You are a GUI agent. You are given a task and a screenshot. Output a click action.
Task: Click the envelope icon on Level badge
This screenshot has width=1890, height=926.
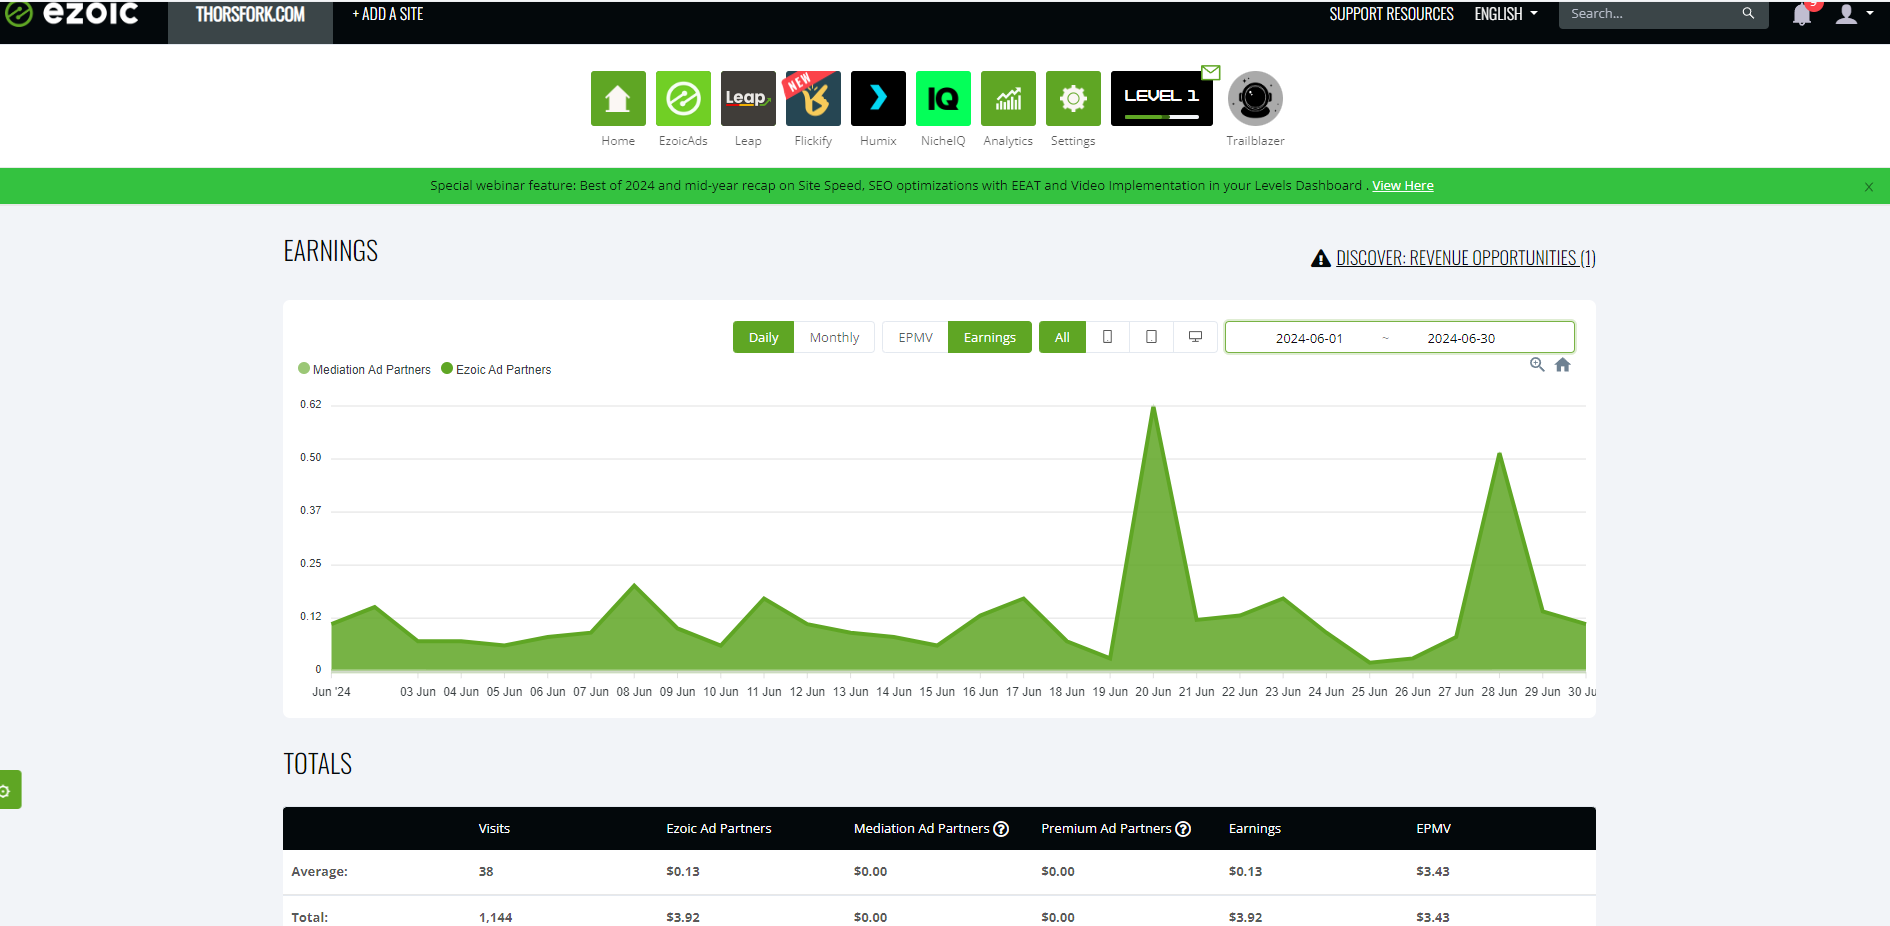click(x=1211, y=73)
